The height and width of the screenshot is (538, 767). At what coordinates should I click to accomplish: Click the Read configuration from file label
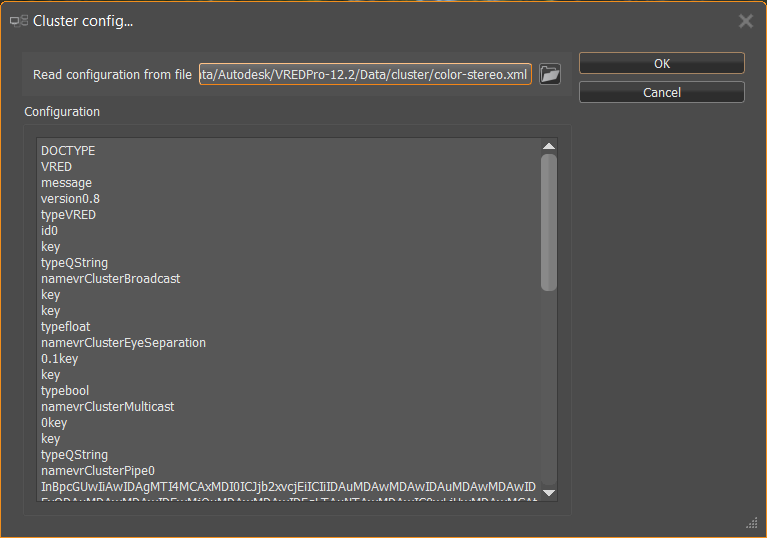tap(113, 75)
